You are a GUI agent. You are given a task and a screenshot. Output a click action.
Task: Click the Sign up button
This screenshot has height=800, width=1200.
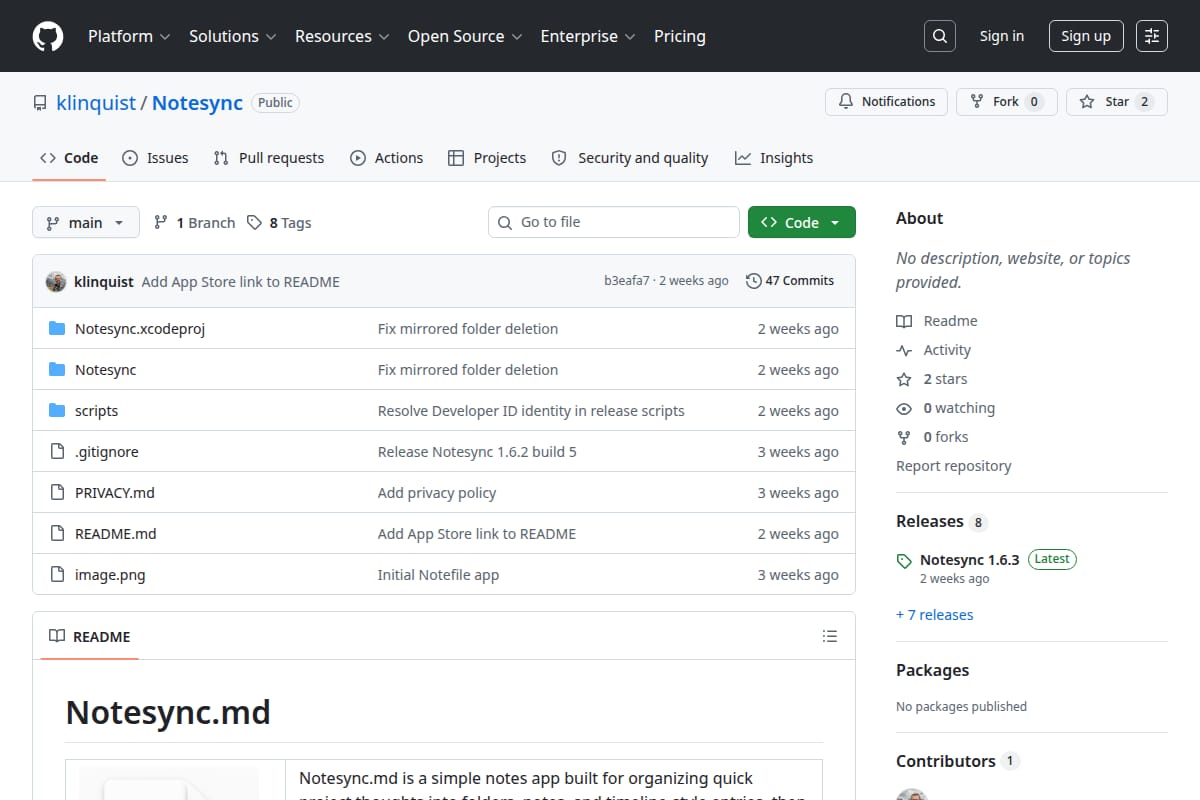pos(1086,36)
